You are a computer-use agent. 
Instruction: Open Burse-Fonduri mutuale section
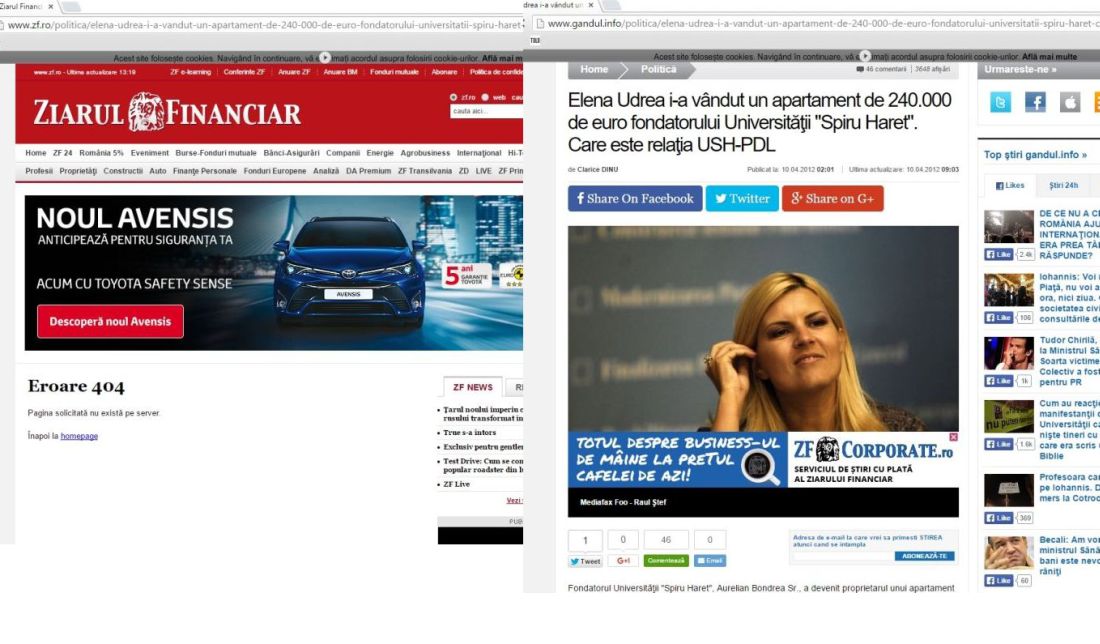point(216,153)
